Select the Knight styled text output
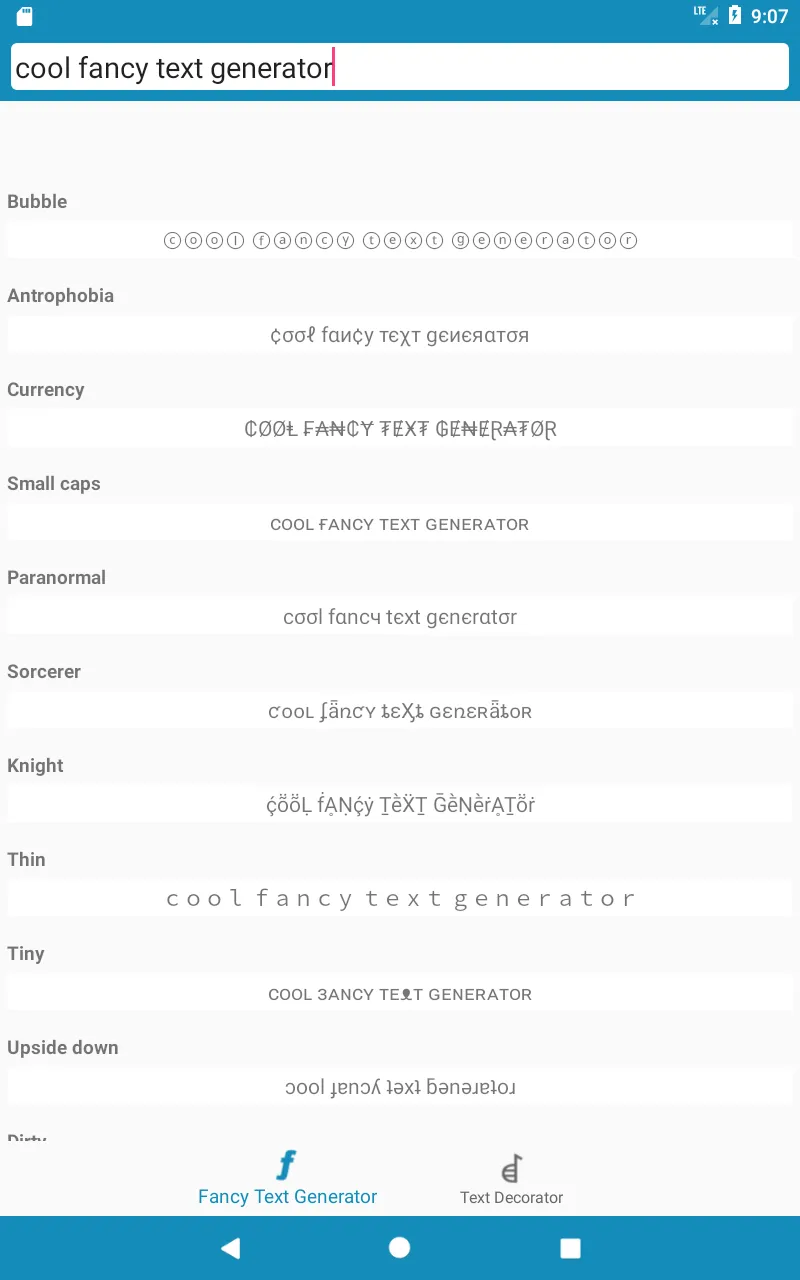The height and width of the screenshot is (1280, 800). point(400,805)
